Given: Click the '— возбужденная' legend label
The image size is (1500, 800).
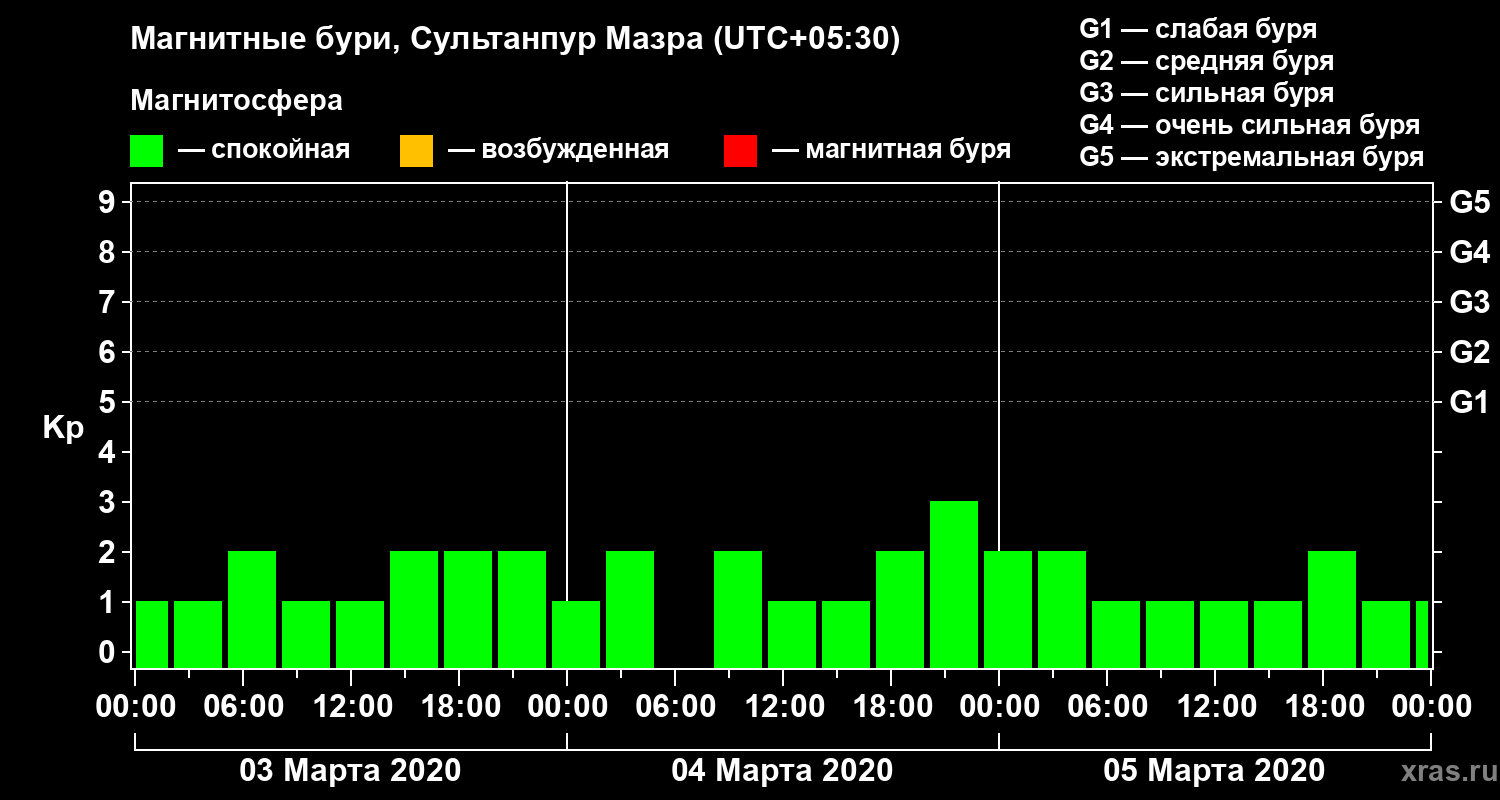Looking at the screenshot, I should click(x=559, y=151).
